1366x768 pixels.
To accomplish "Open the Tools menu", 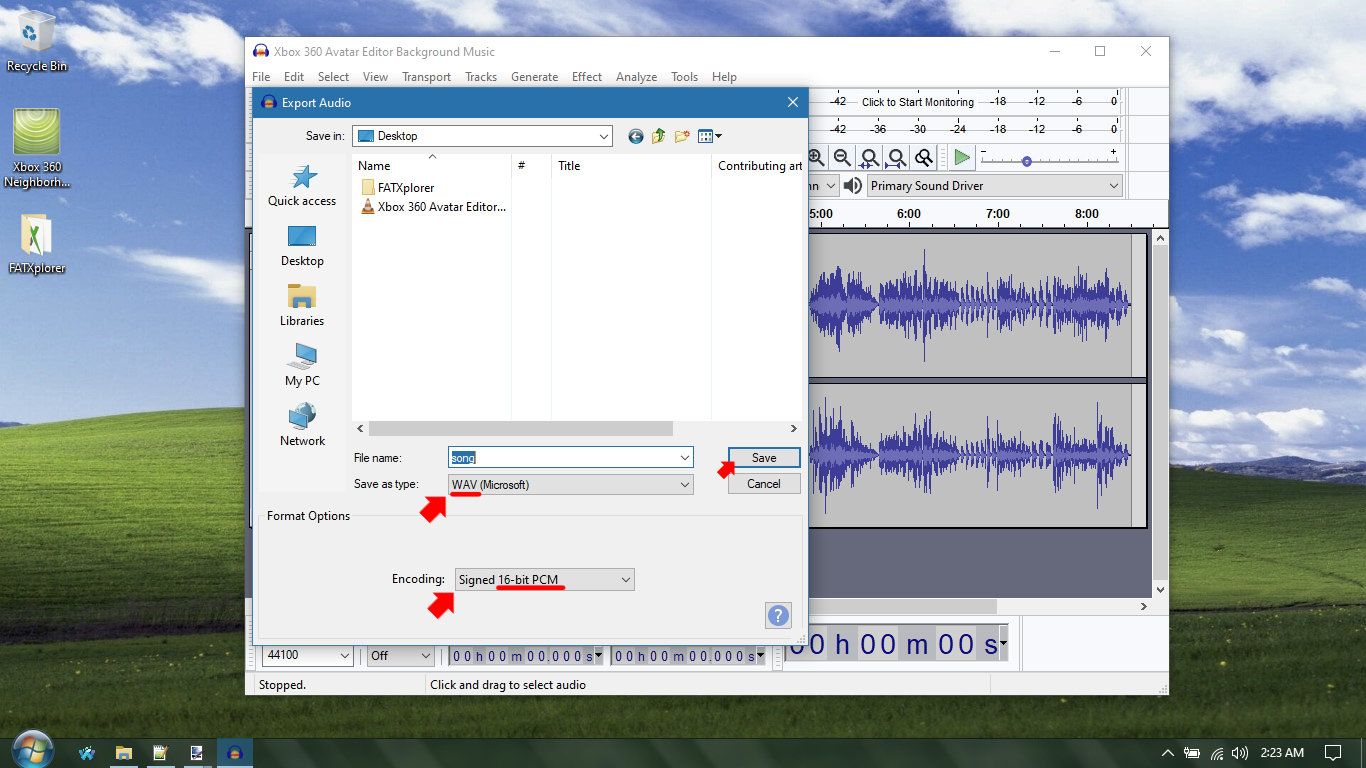I will coord(685,77).
